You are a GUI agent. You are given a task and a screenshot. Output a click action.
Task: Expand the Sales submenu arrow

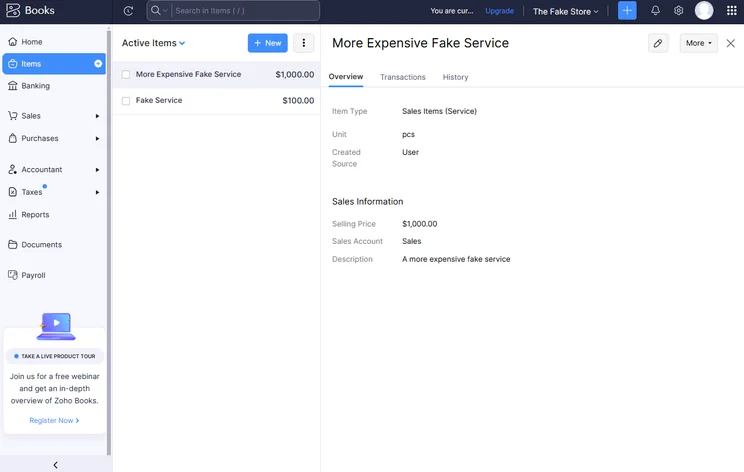(x=97, y=116)
